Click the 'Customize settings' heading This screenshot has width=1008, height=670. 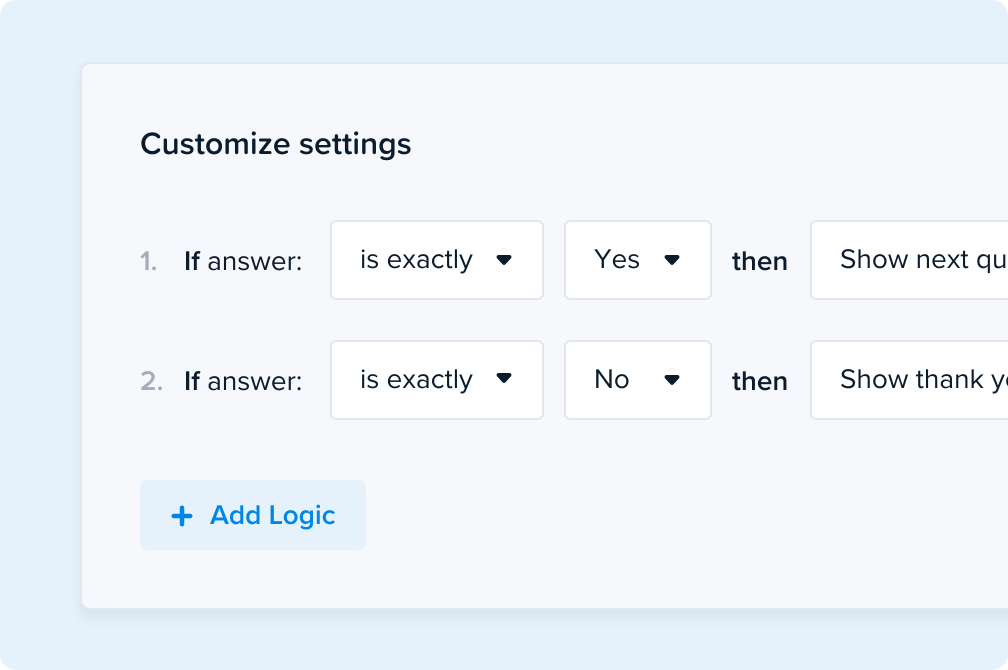[x=275, y=144]
